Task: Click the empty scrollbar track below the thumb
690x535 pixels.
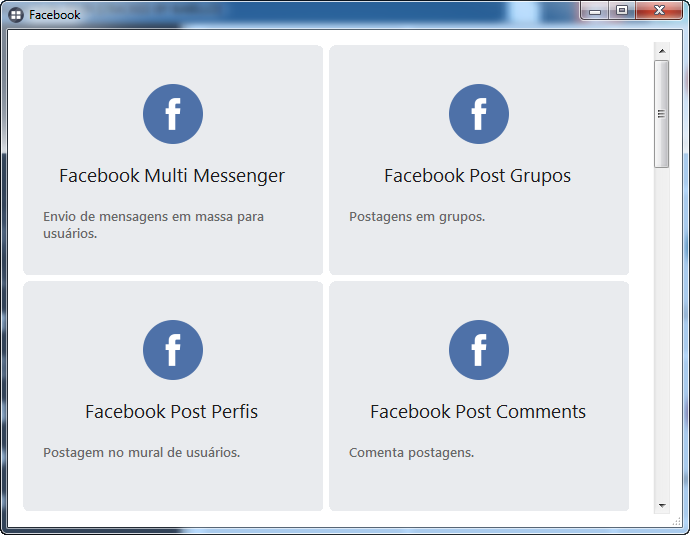Action: coord(661,330)
